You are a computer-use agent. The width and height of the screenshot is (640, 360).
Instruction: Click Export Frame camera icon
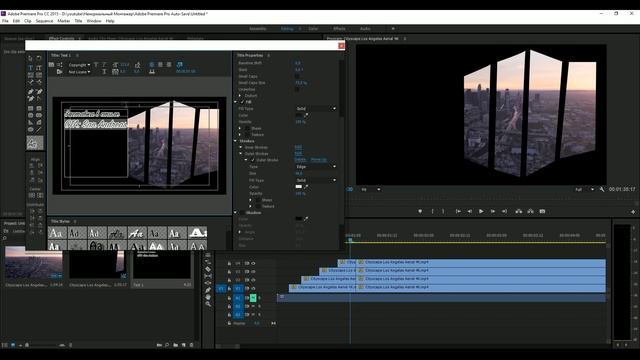click(542, 211)
